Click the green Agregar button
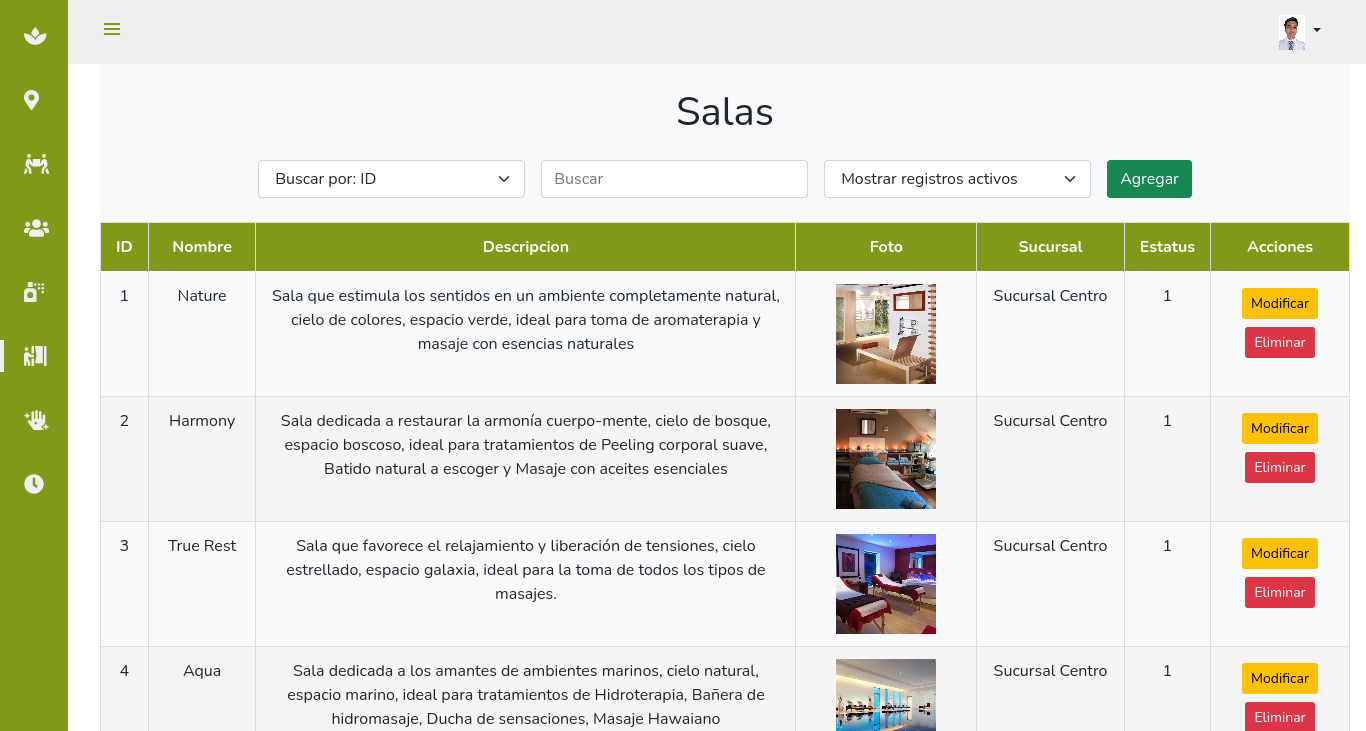 coord(1149,179)
